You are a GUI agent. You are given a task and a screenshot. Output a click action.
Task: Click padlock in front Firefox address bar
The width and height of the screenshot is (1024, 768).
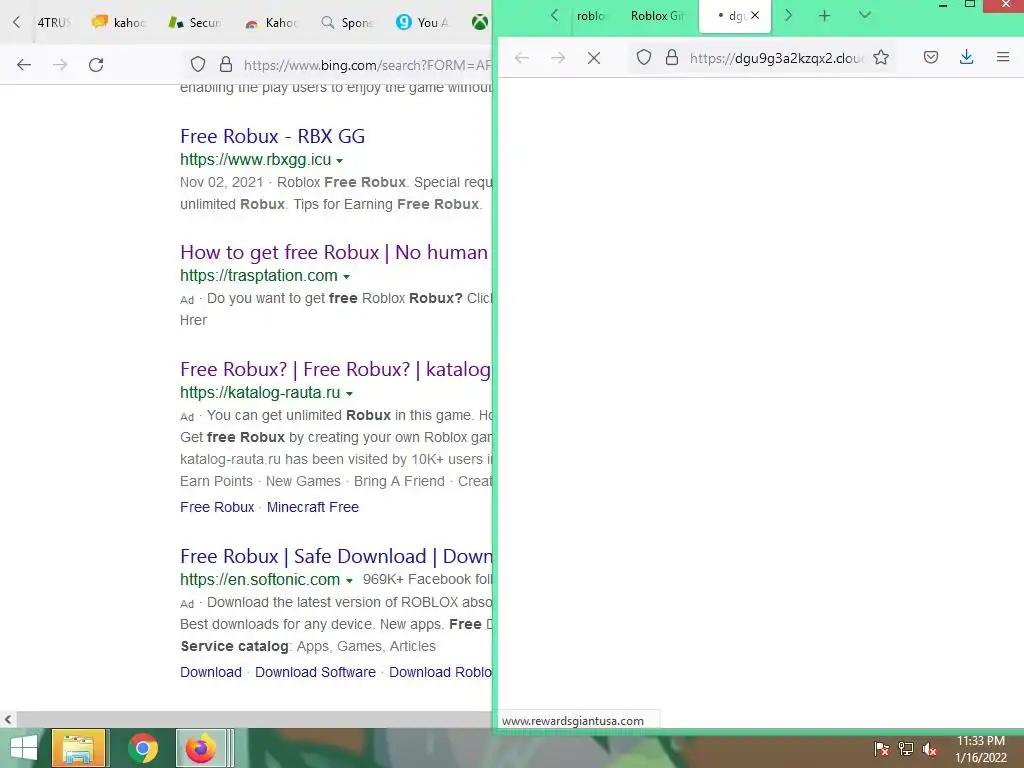tap(671, 57)
